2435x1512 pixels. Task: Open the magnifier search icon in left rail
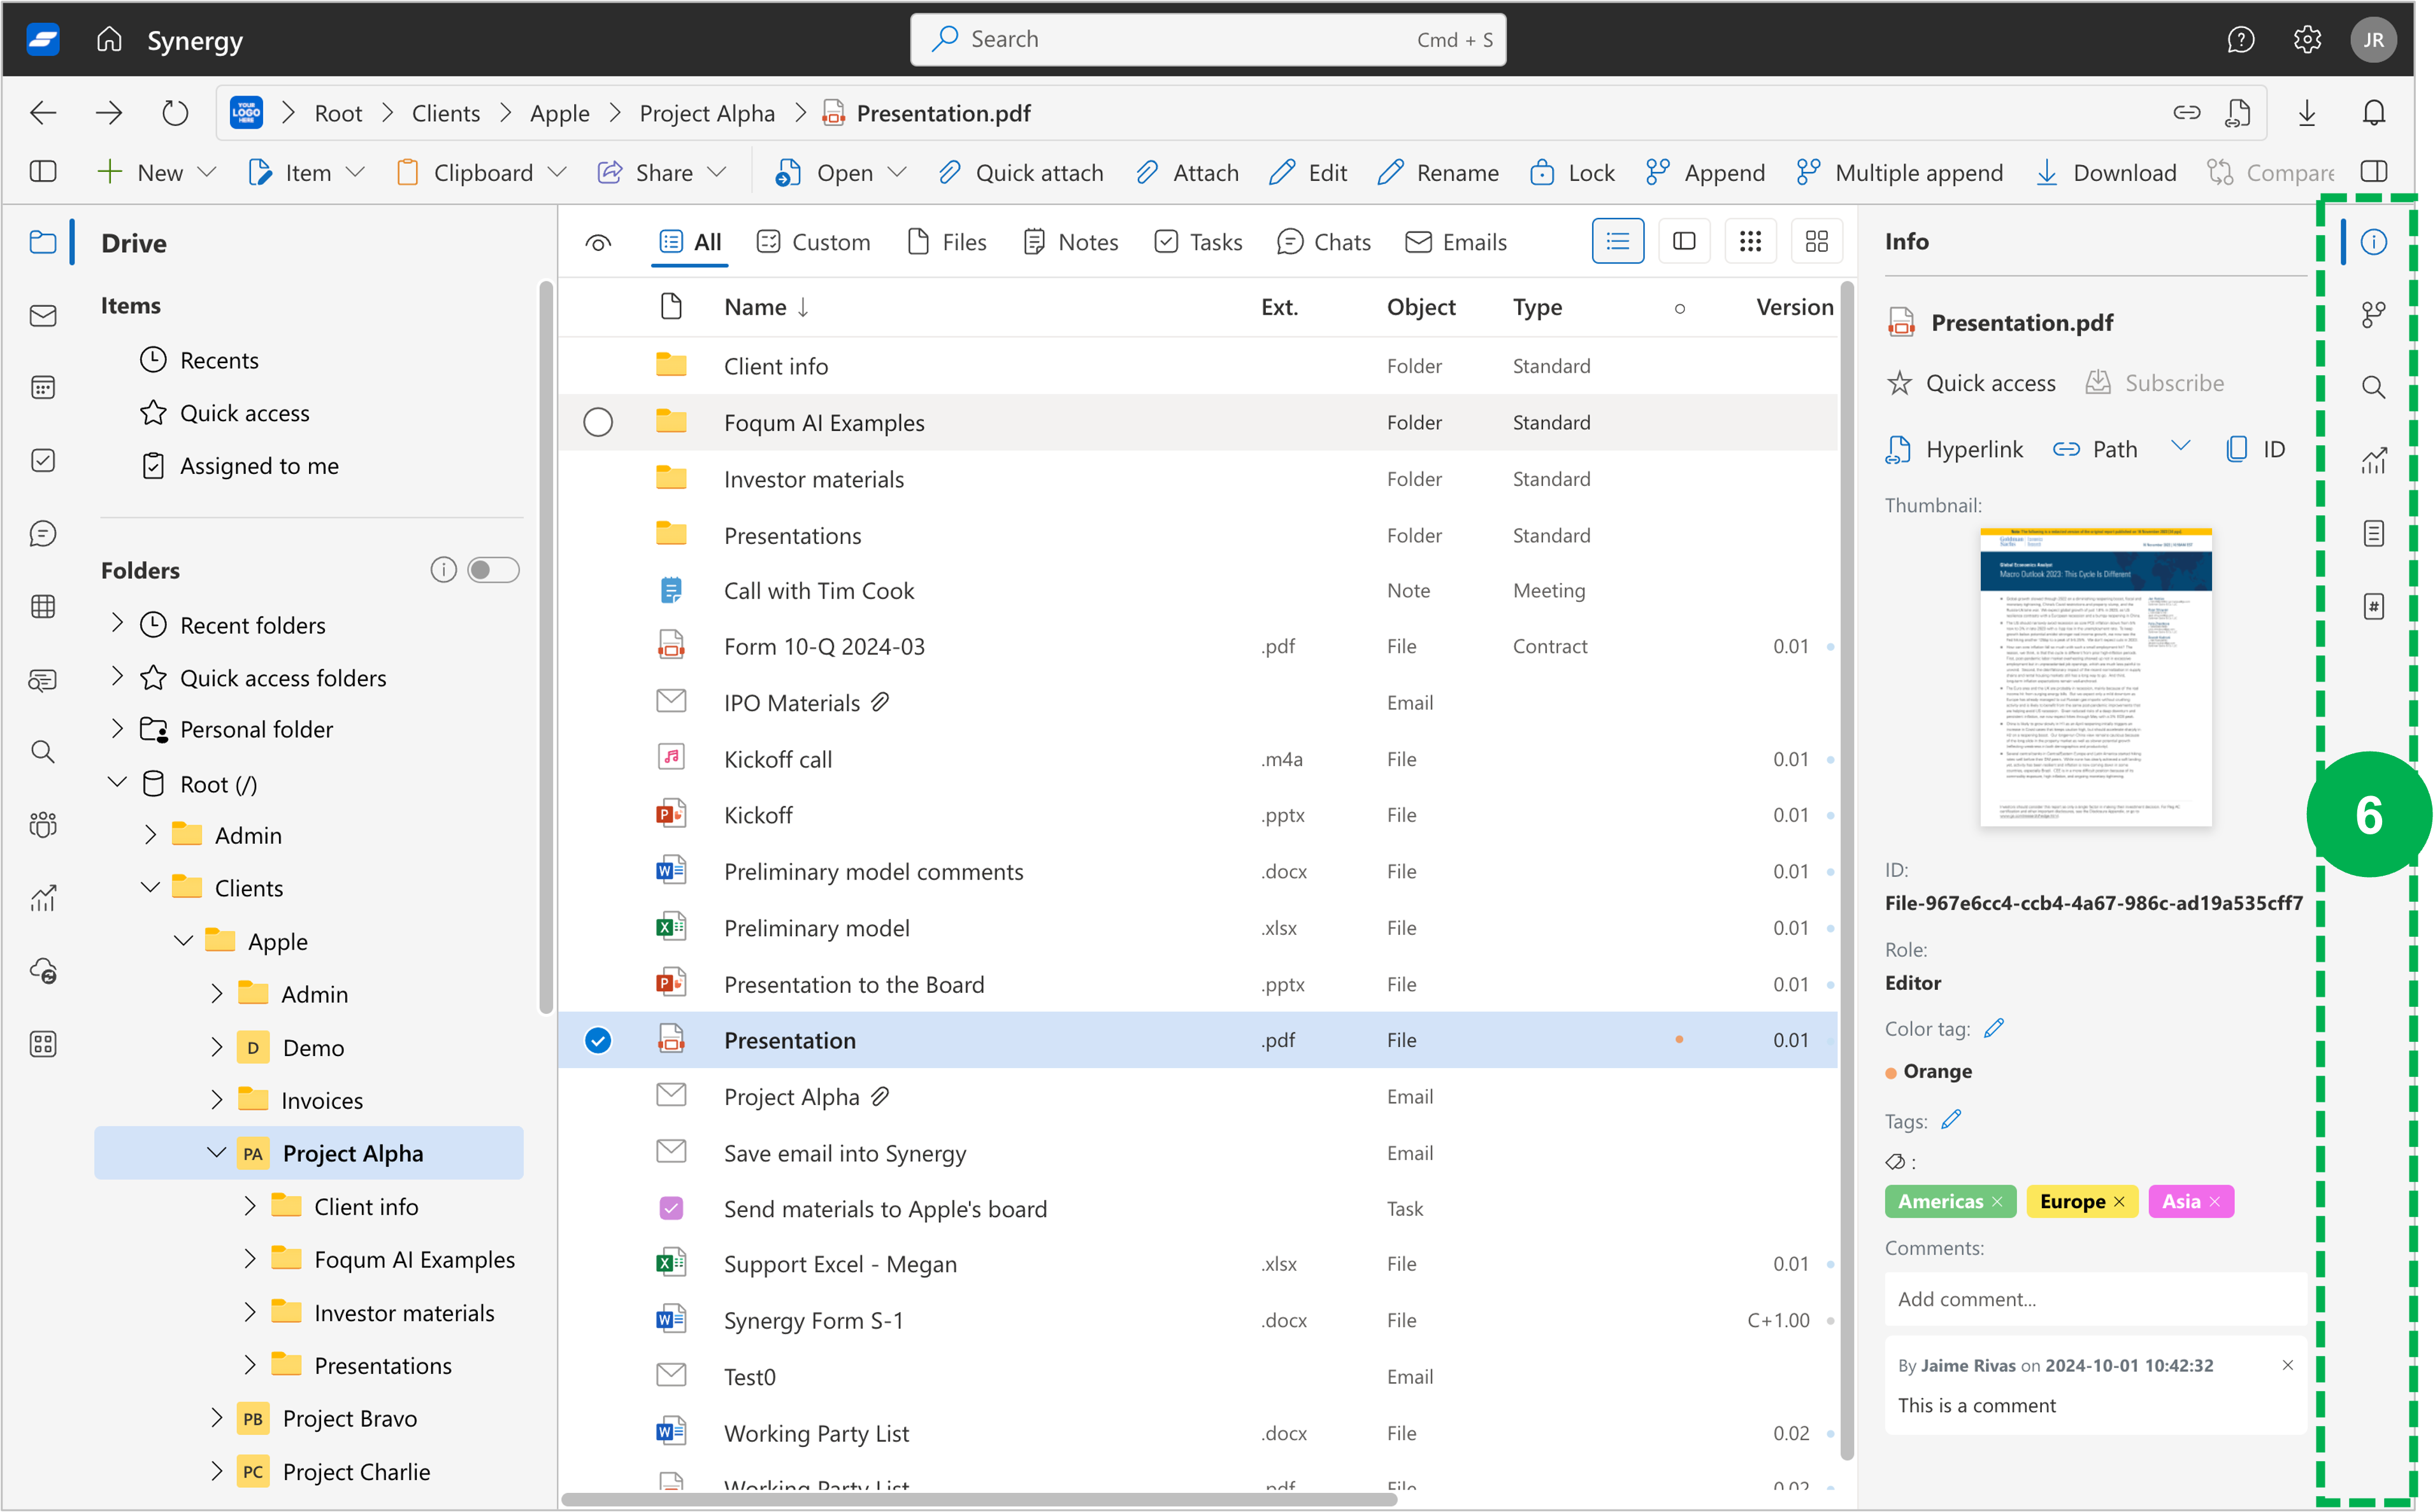click(x=42, y=752)
